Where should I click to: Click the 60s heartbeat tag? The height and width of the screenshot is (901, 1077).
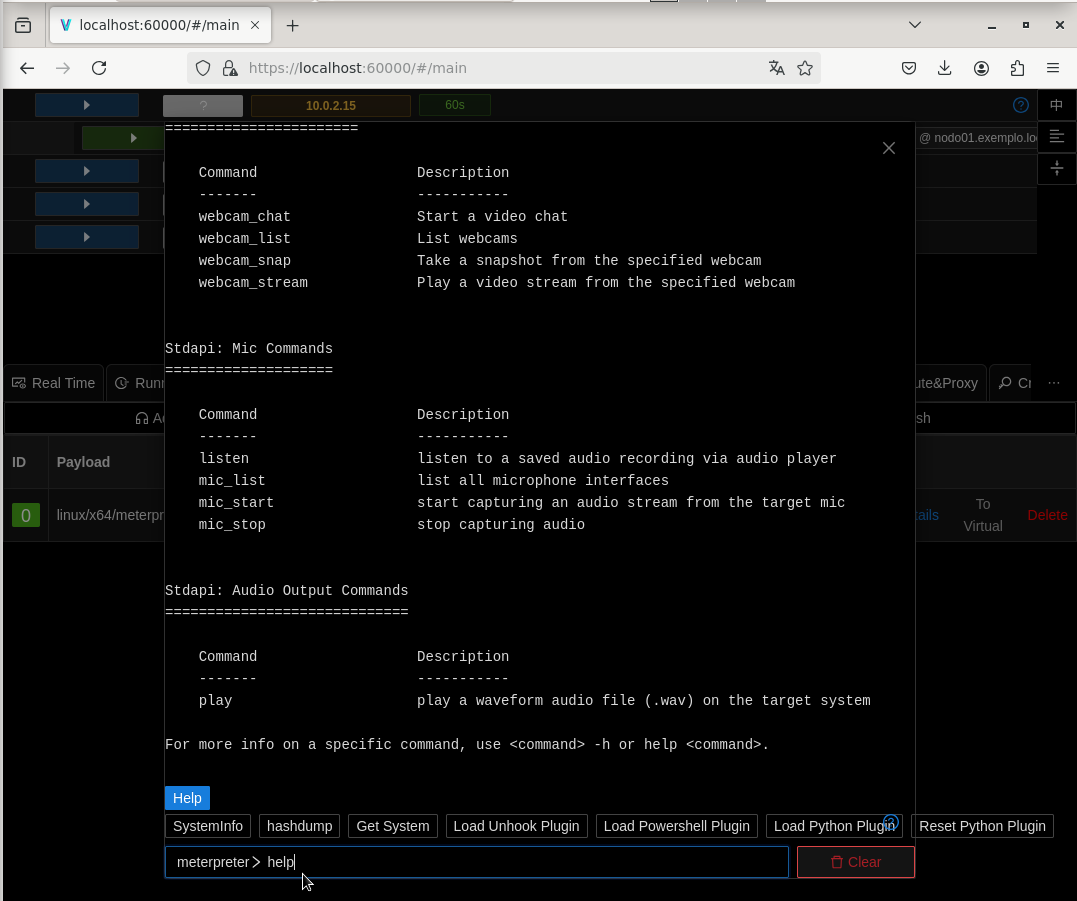455,105
